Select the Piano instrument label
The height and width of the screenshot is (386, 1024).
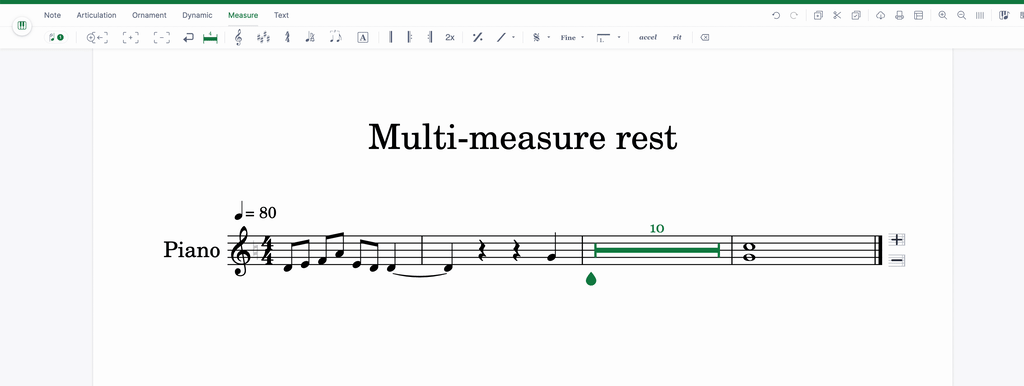(x=191, y=250)
